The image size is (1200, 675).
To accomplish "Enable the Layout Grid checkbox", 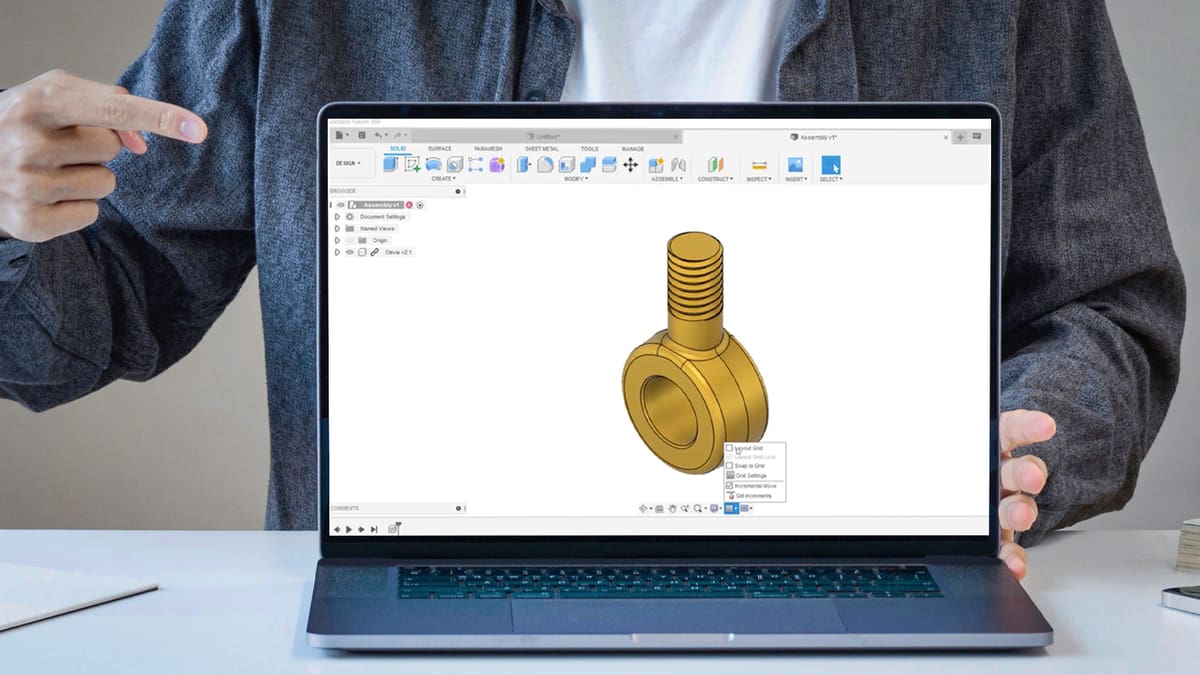I will click(729, 448).
